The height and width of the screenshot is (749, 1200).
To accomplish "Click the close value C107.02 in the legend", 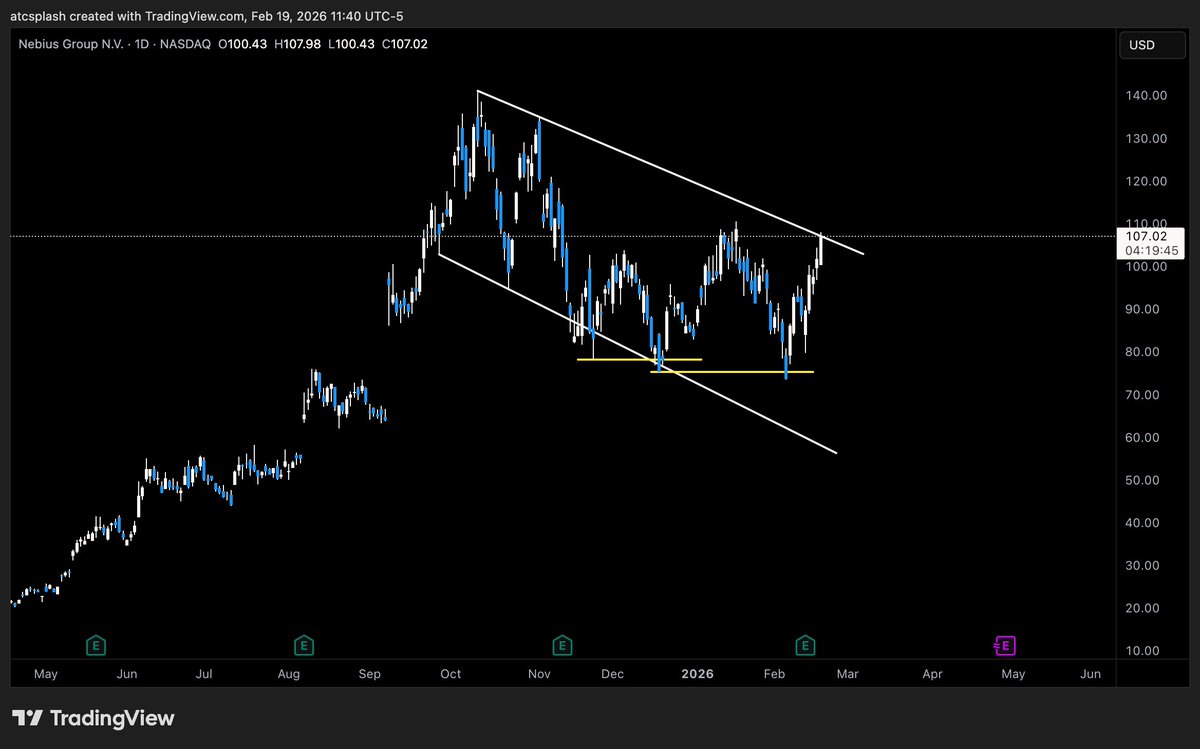I will point(405,44).
